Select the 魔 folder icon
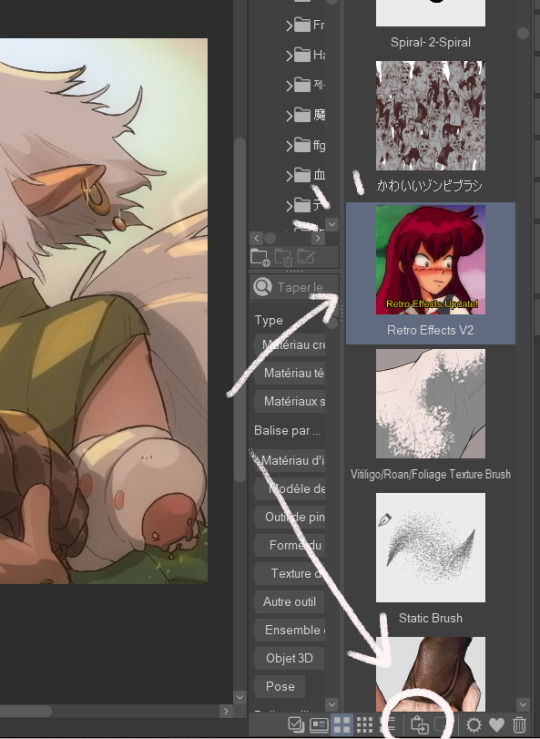Screen dimensions: 540x739 [302, 115]
